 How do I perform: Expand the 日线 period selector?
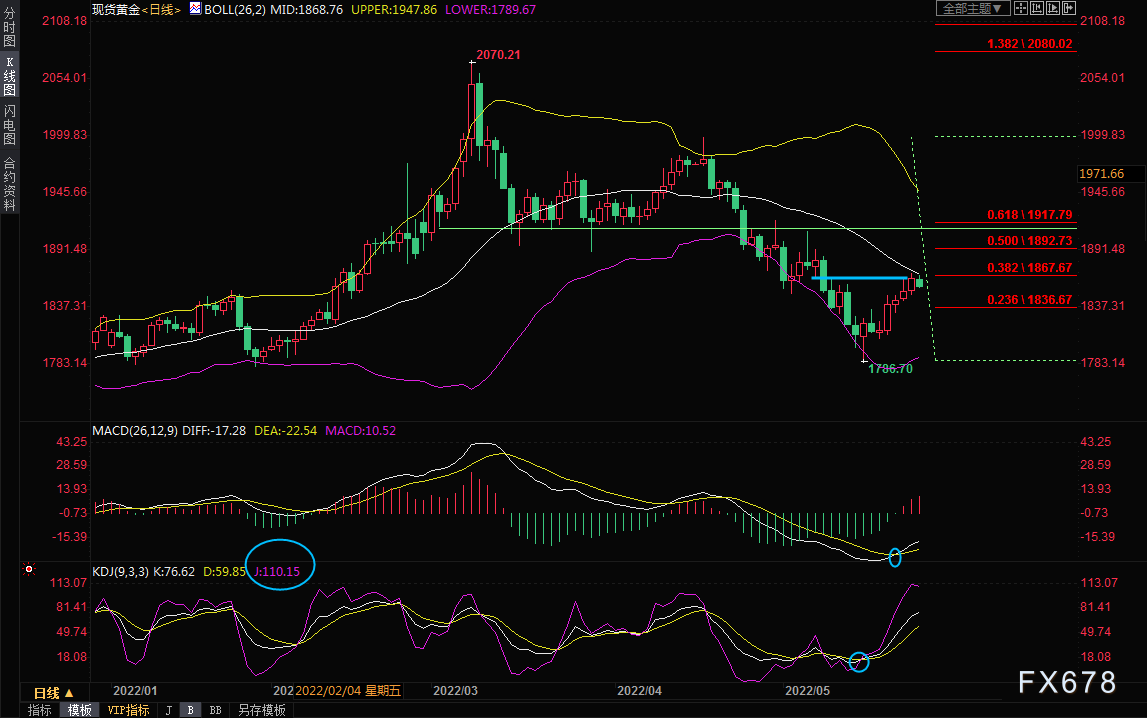pyautogui.click(x=53, y=692)
